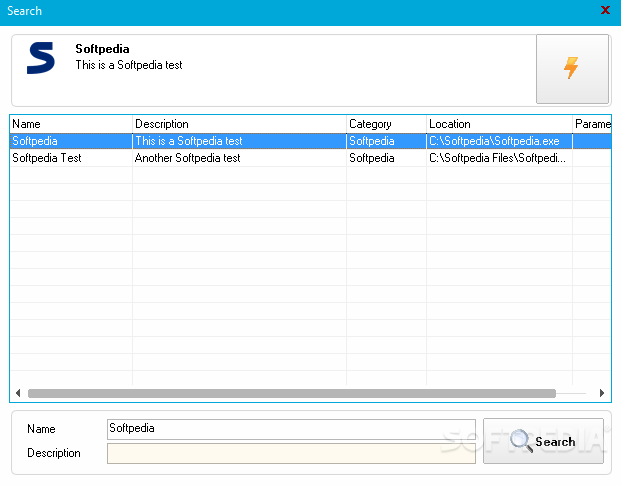621x486 pixels.
Task: Sort by the Description column header
Action: pos(239,124)
